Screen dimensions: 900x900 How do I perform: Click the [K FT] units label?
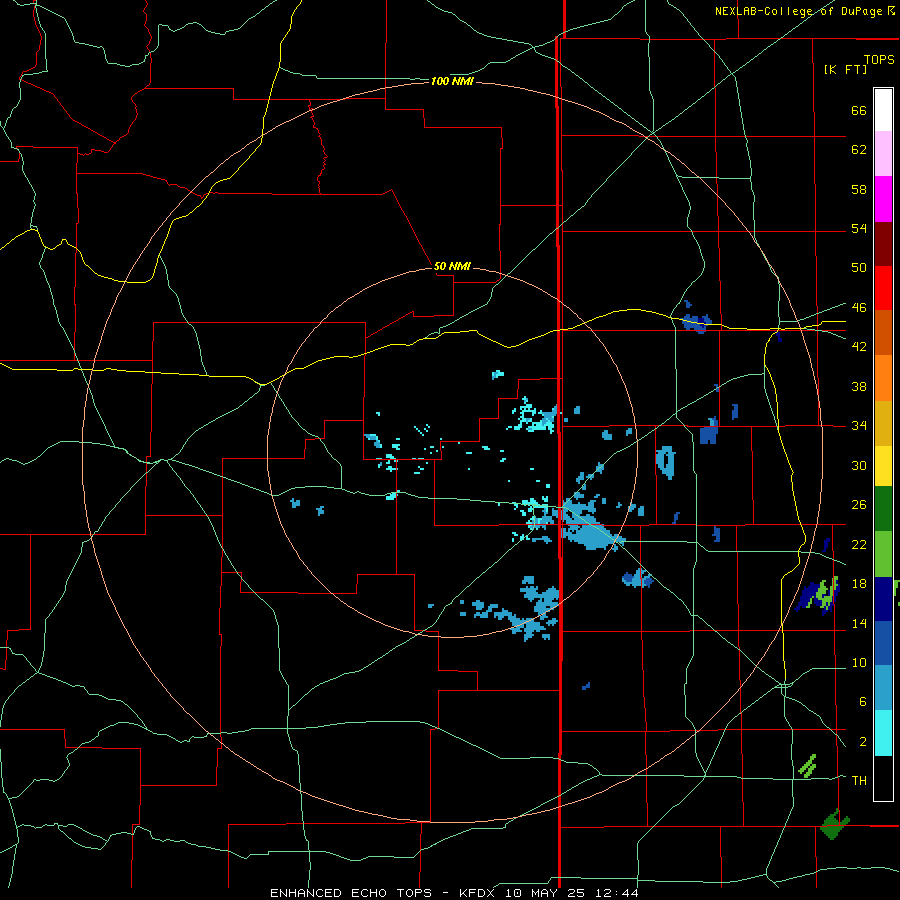tap(845, 69)
